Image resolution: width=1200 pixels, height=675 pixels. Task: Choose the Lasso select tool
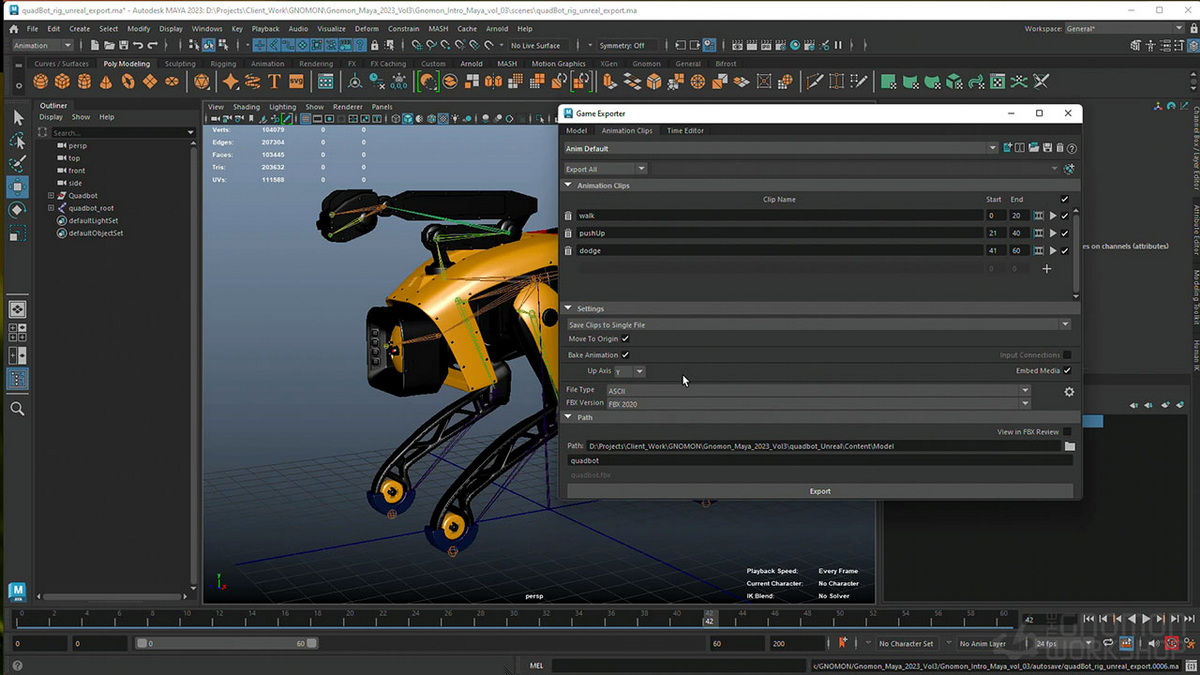tap(17, 141)
